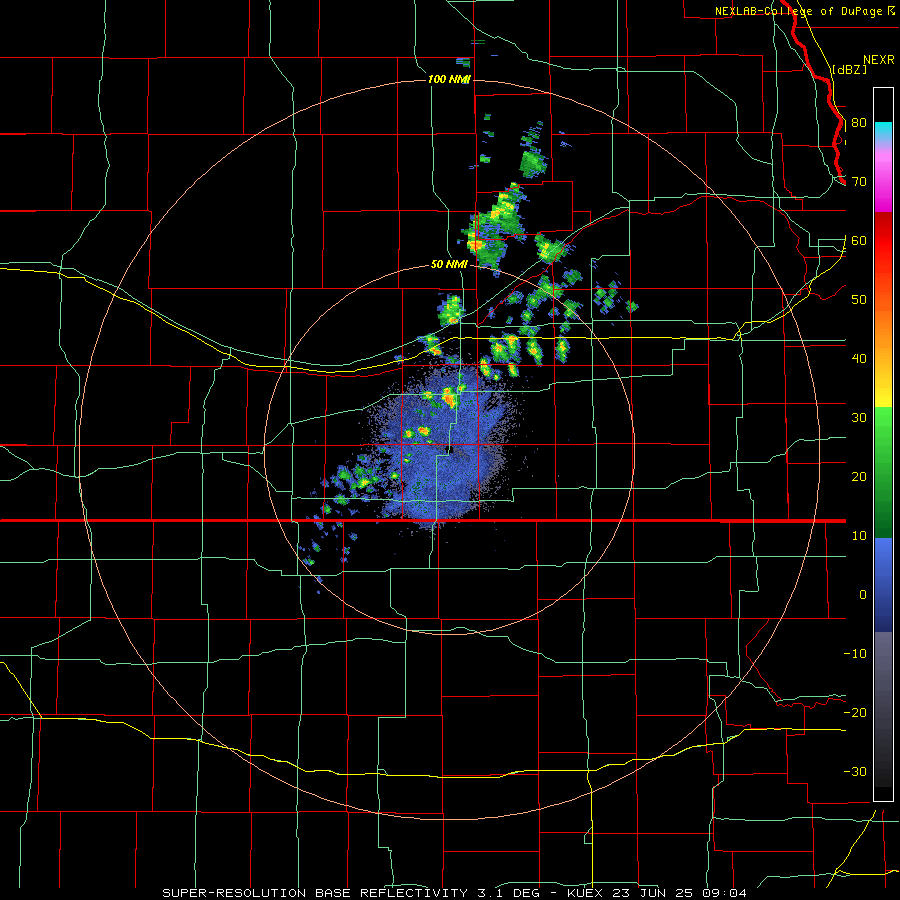Click the 30 value on dBZ scale
The width and height of the screenshot is (900, 900).
[859, 418]
